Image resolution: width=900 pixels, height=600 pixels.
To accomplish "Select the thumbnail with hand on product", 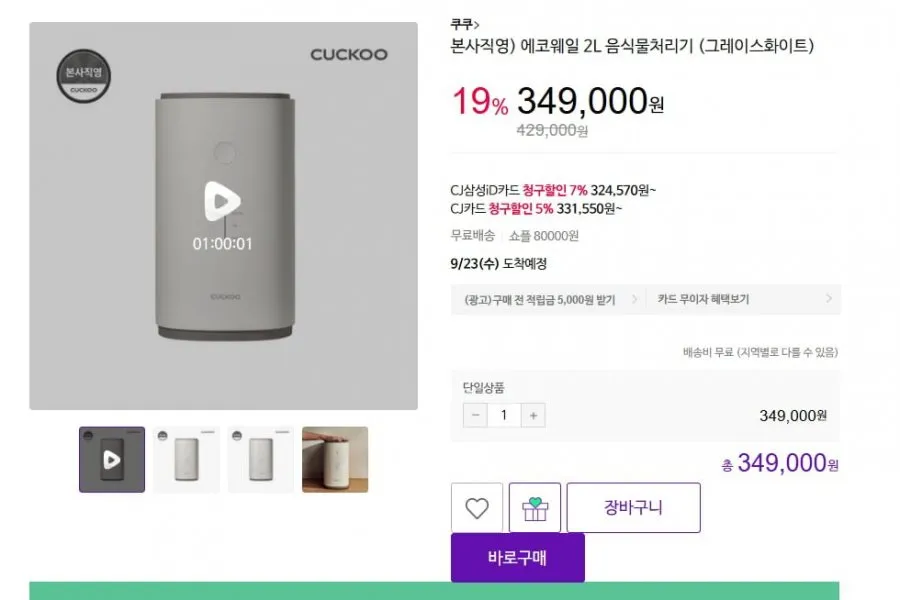I will click(335, 459).
